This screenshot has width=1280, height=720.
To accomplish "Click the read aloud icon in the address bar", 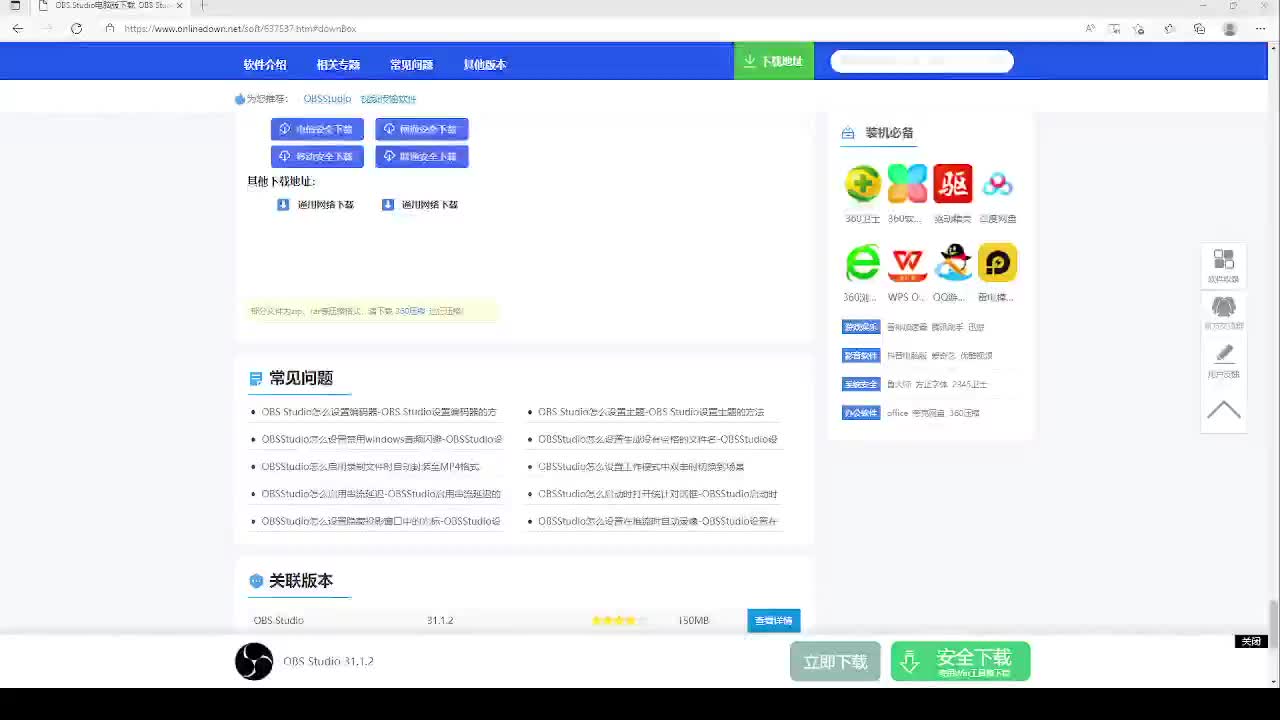I will click(1090, 29).
